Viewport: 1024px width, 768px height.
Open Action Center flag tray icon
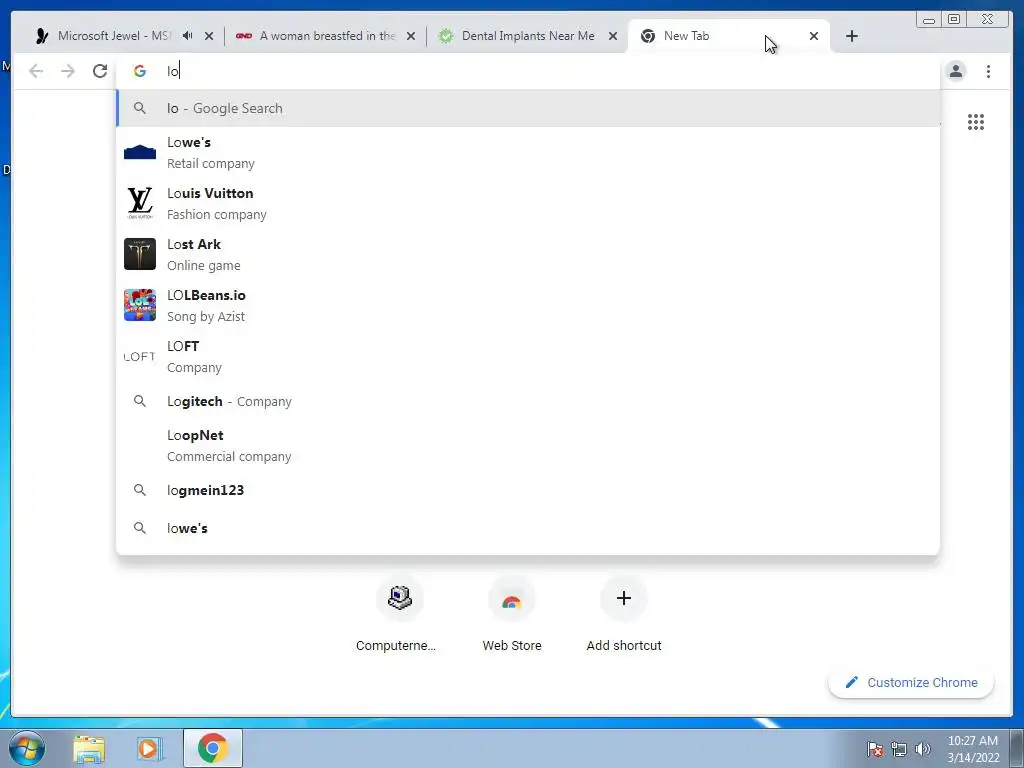click(875, 749)
